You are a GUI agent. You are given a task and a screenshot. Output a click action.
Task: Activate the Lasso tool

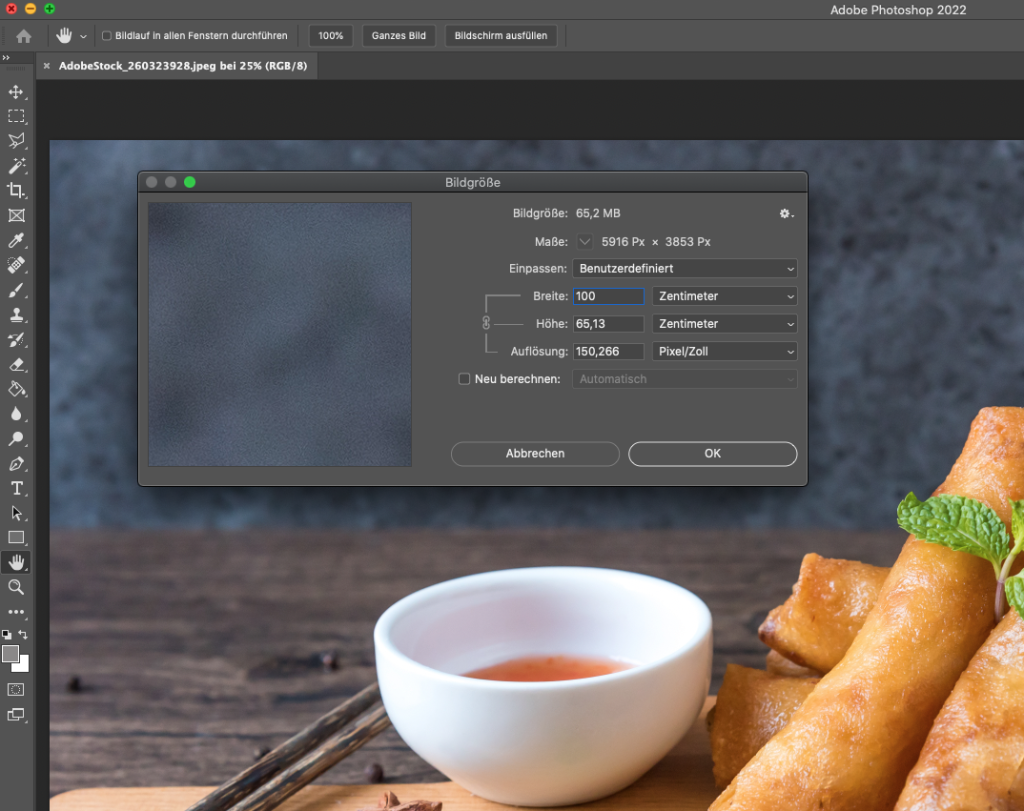click(x=16, y=141)
